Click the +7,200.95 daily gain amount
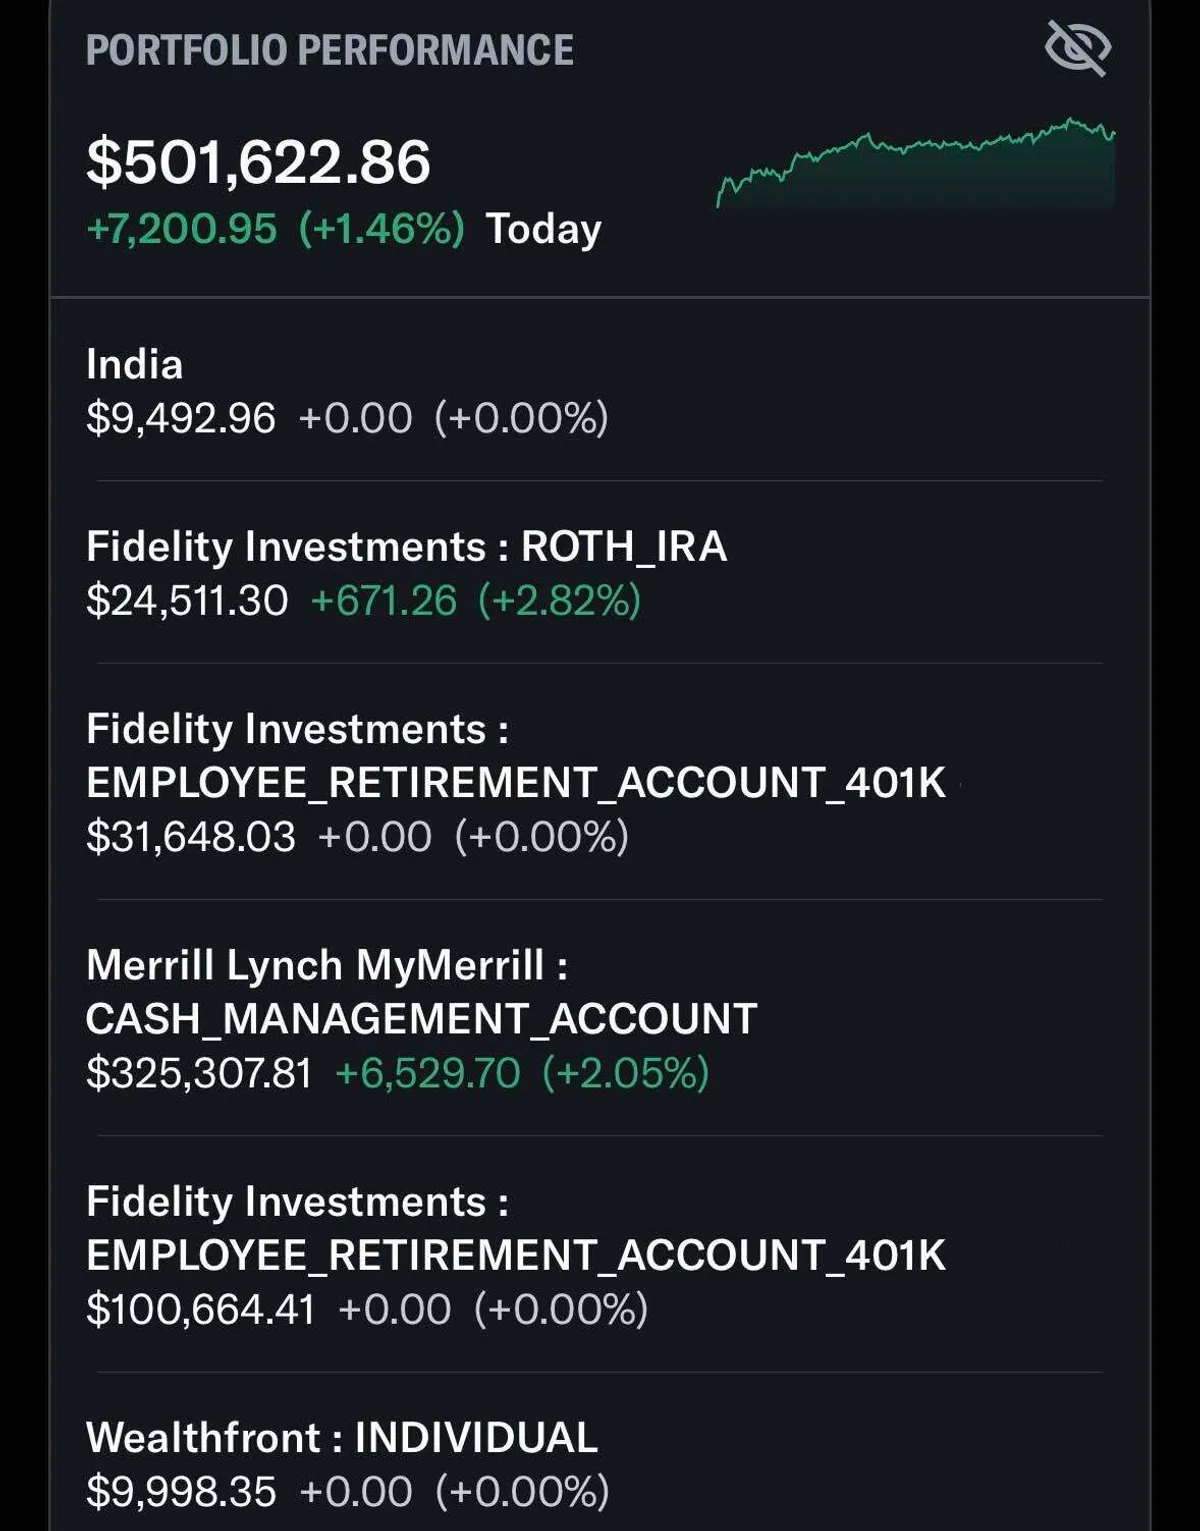The width and height of the screenshot is (1200, 1531). 181,229
